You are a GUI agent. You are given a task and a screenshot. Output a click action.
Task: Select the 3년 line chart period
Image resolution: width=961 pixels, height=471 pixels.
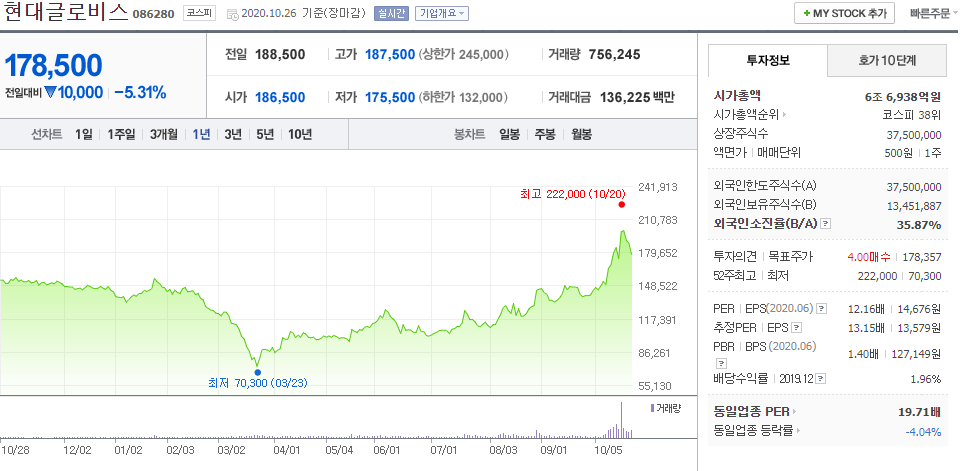233,134
